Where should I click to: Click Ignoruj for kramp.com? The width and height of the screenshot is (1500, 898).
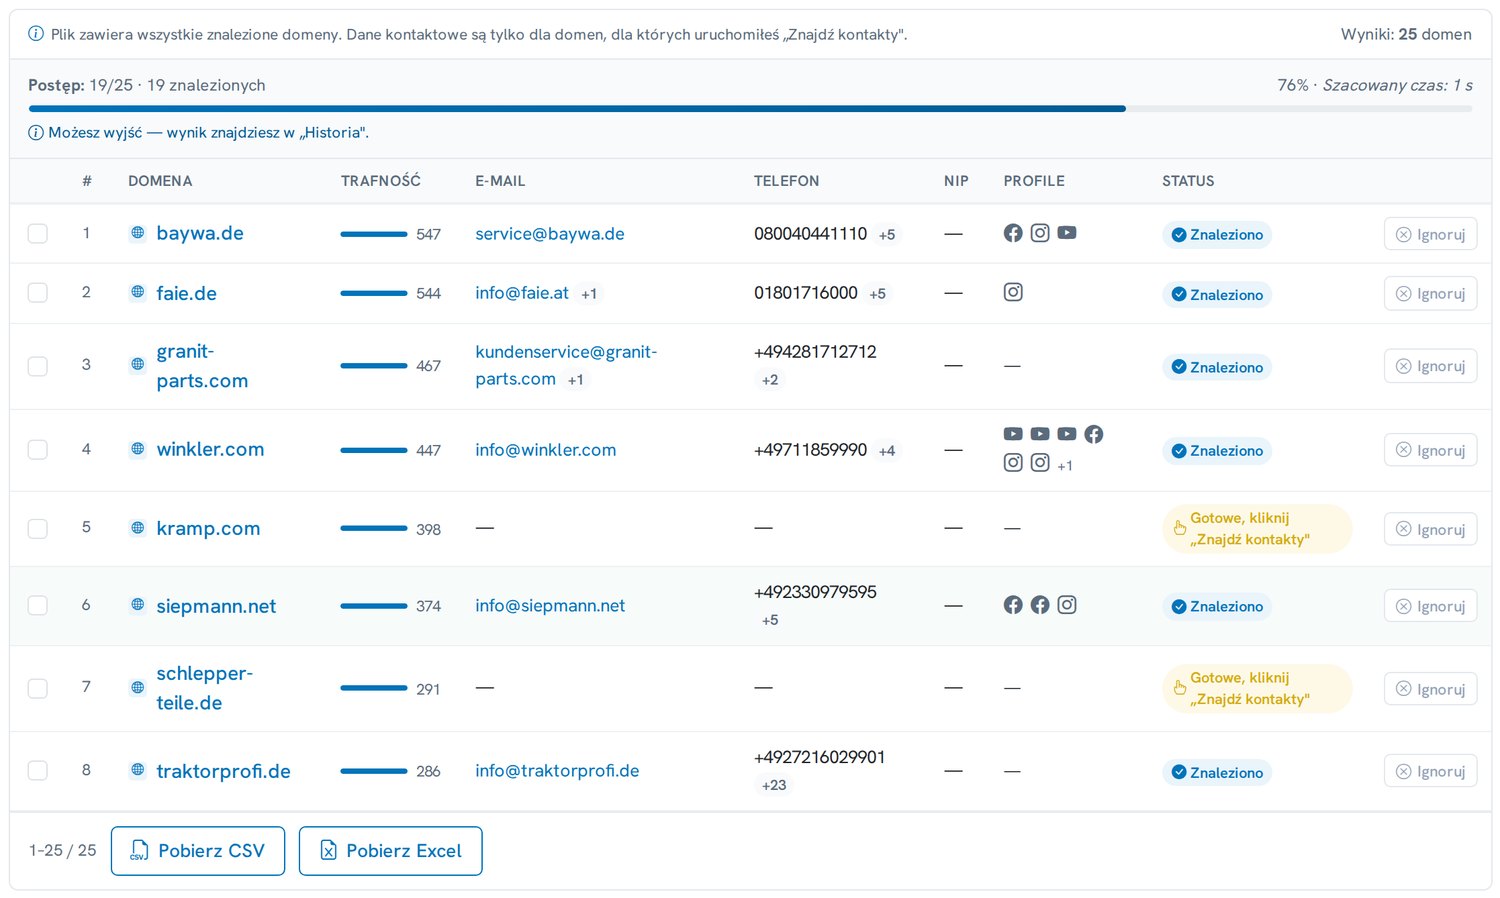(x=1430, y=529)
